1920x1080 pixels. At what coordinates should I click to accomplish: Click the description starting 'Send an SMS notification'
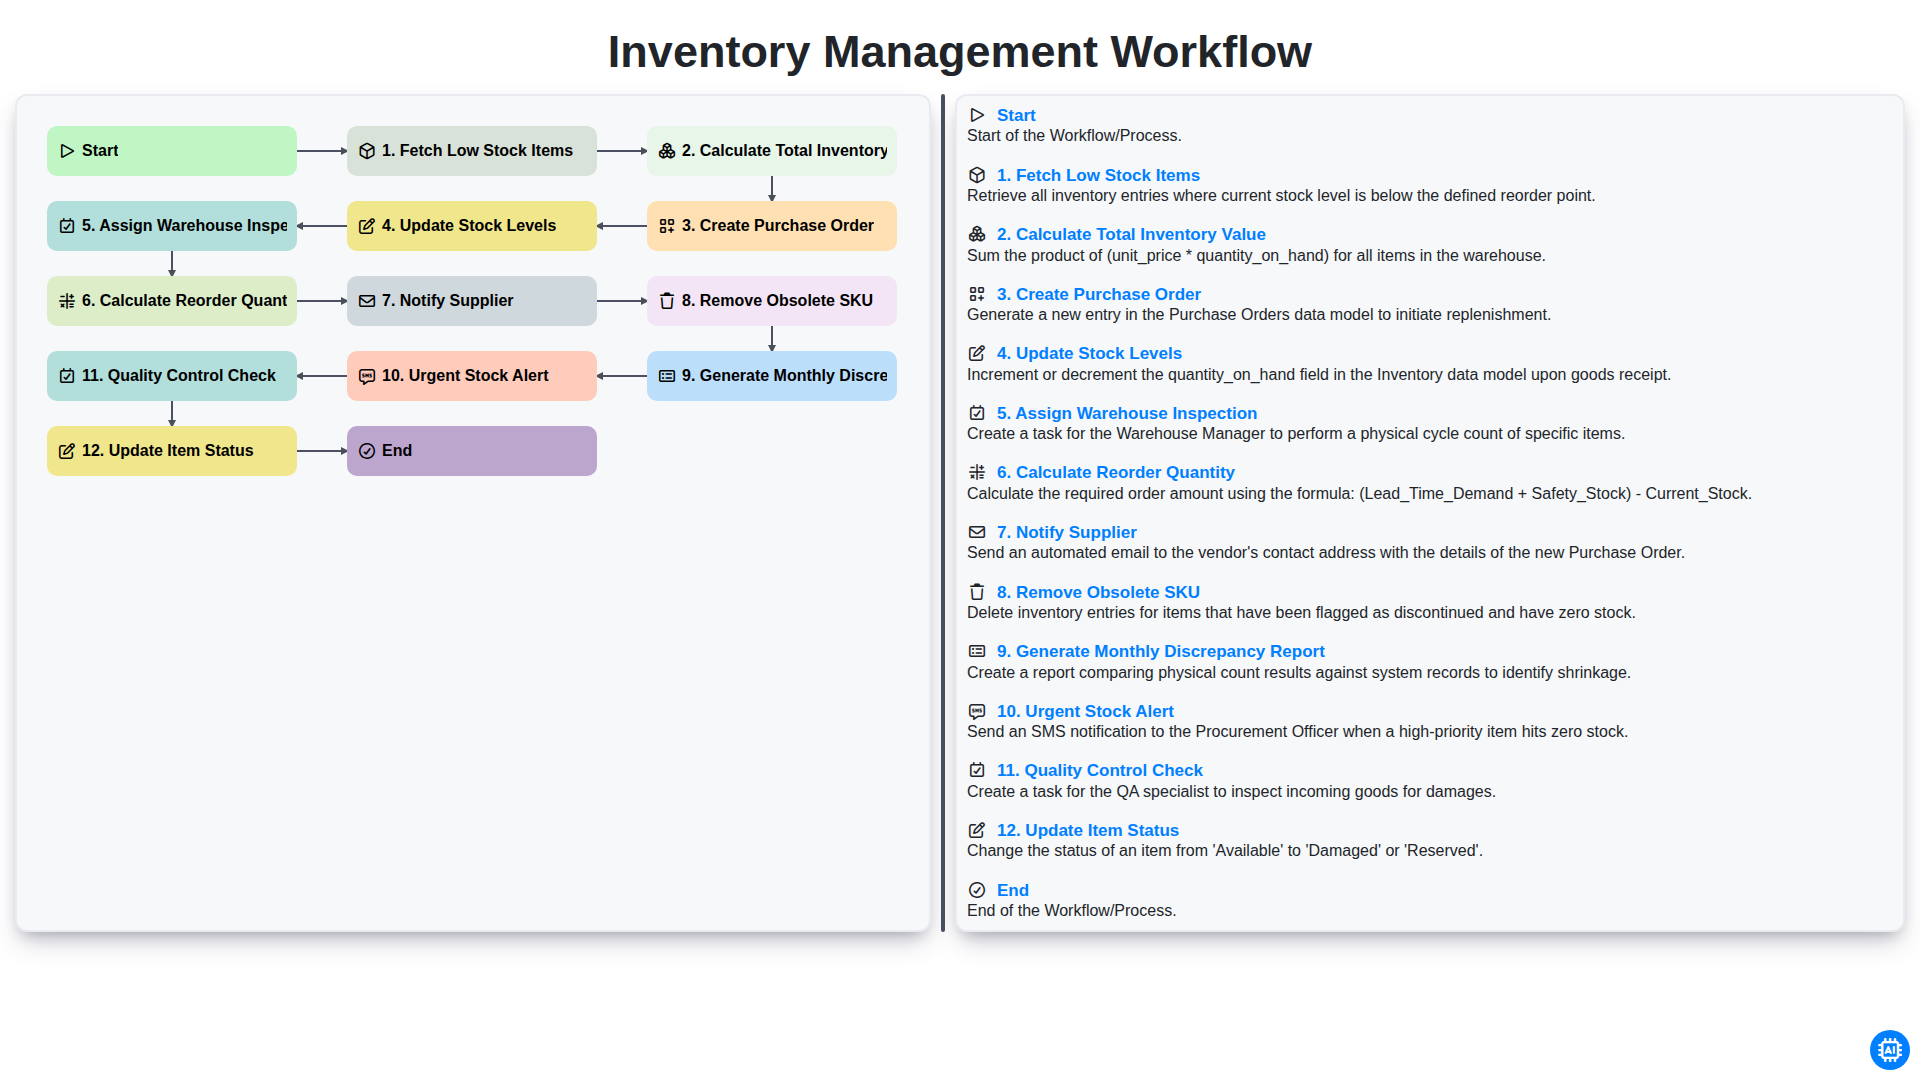click(x=1297, y=732)
